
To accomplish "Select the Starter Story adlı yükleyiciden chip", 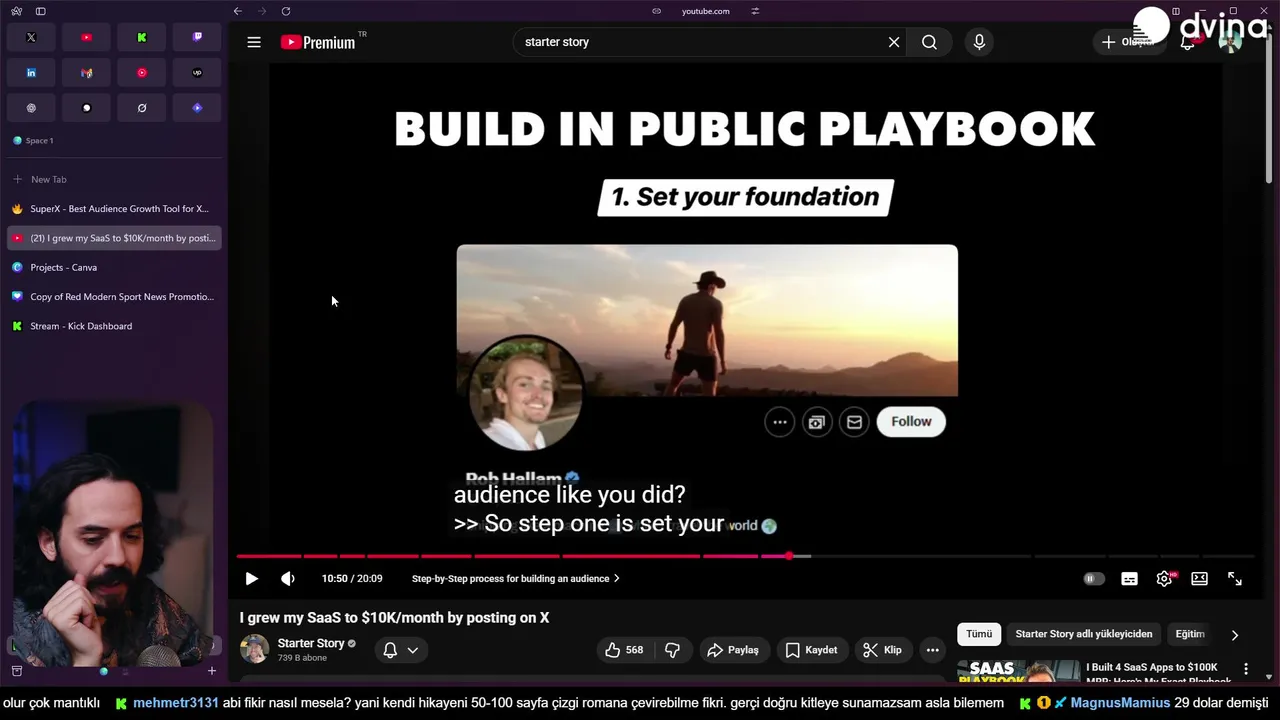I will point(1084,634).
